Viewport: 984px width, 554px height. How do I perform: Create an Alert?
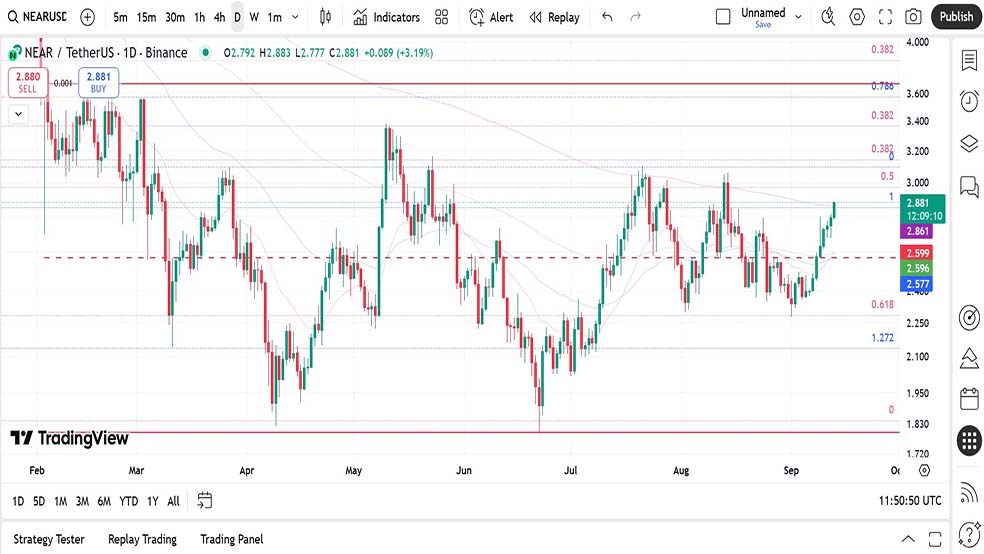491,17
